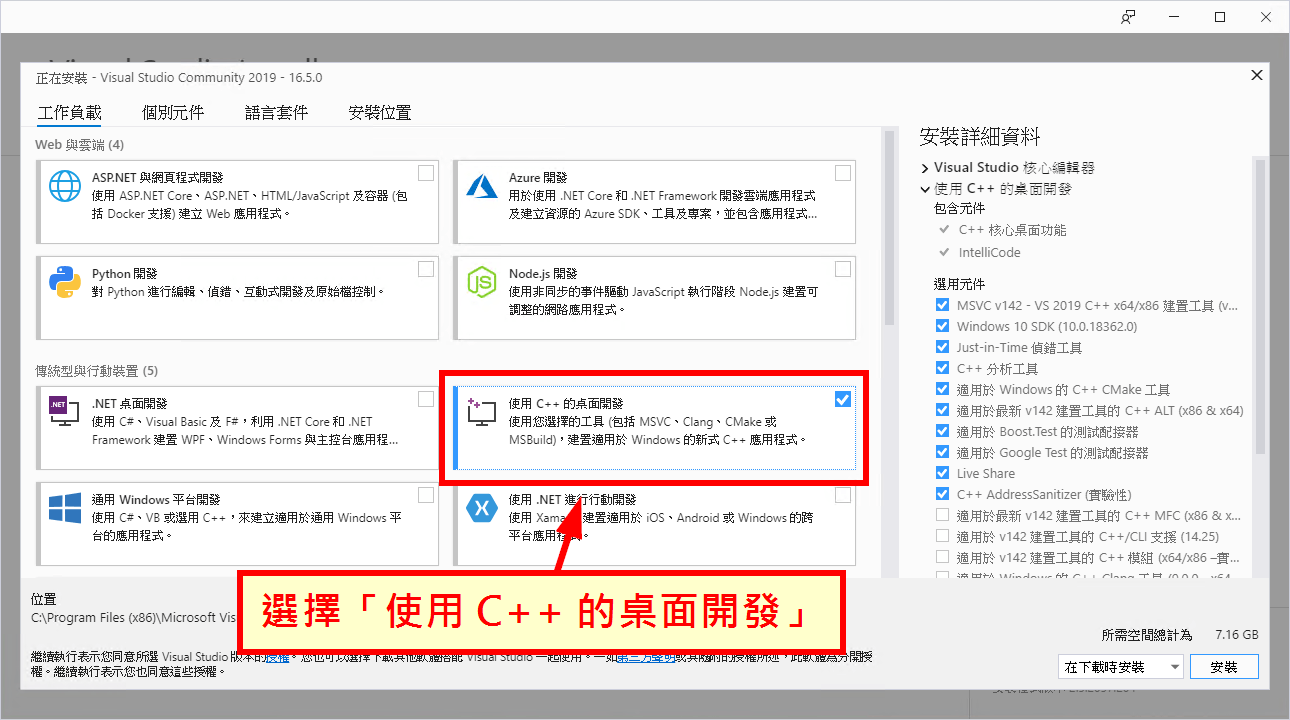Click the feedback icon in the title bar
Viewport: 1290px width, 720px height.
coord(1128,17)
